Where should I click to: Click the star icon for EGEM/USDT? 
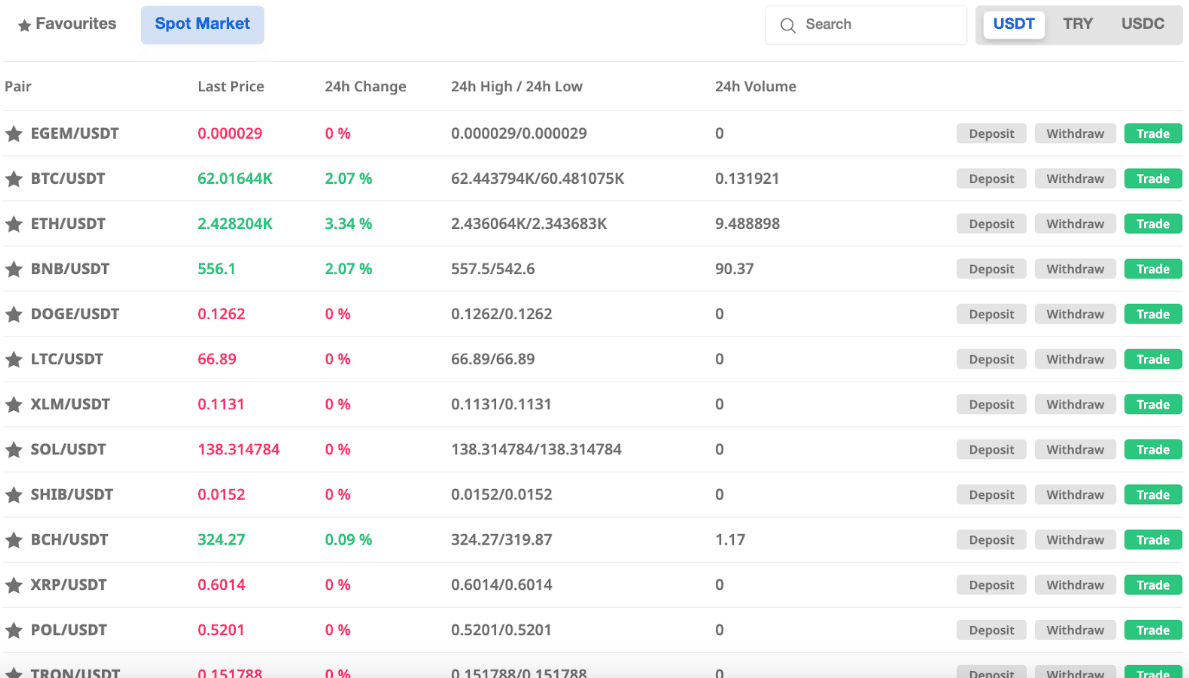click(14, 134)
